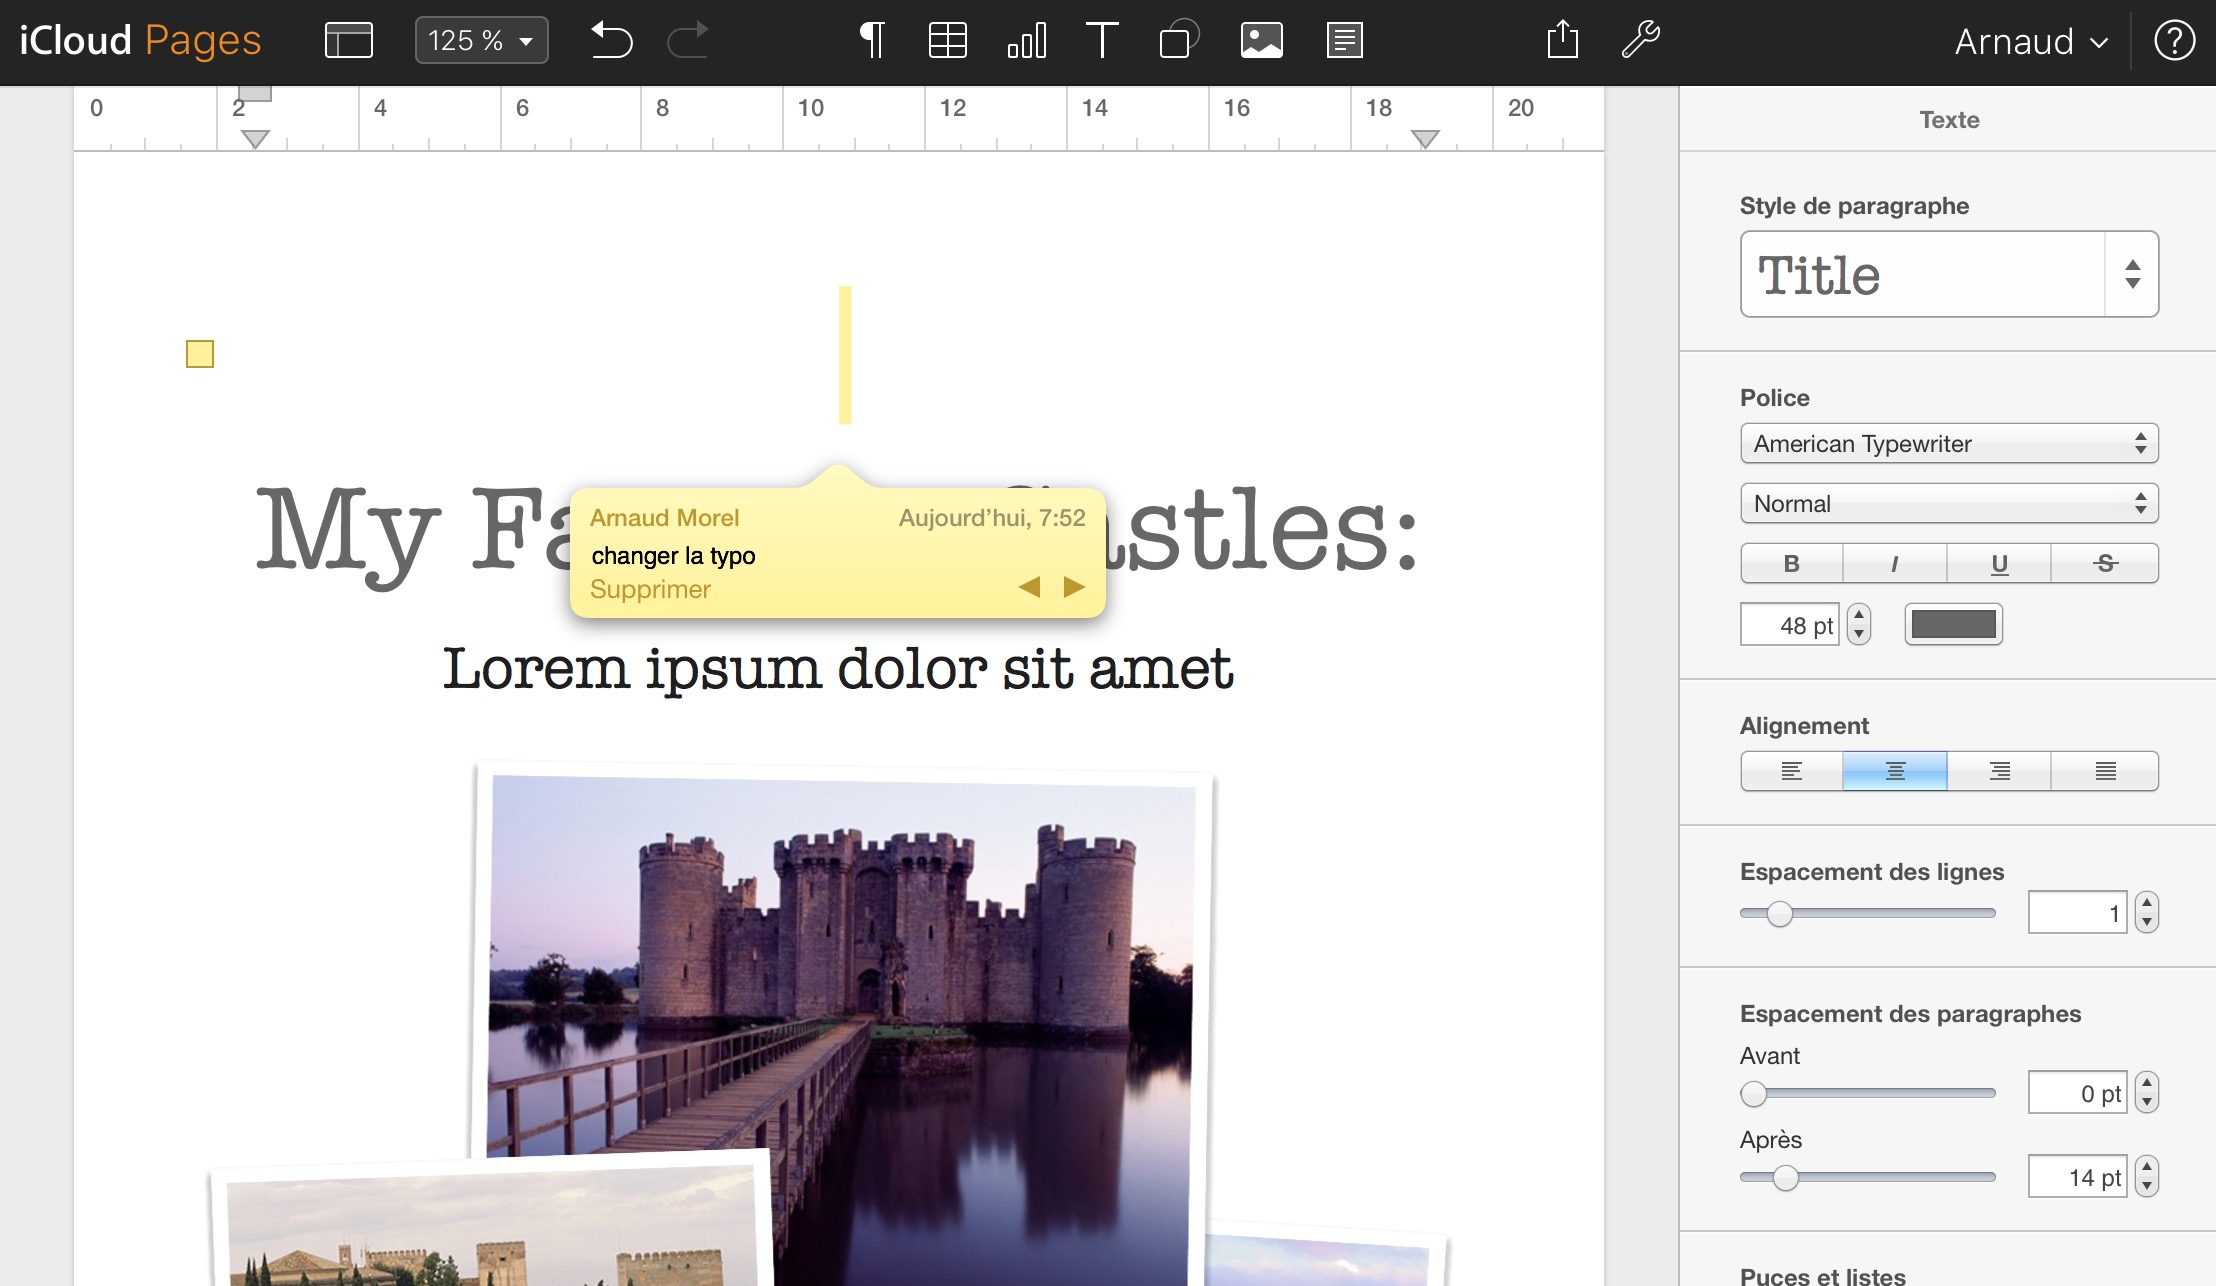Image resolution: width=2216 pixels, height=1286 pixels.
Task: Open the gray text color swatch
Action: click(1953, 625)
